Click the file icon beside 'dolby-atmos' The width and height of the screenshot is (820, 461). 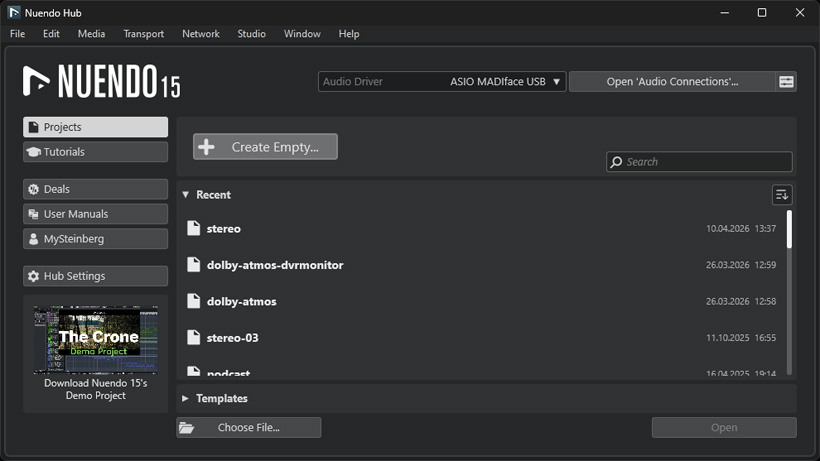point(193,301)
